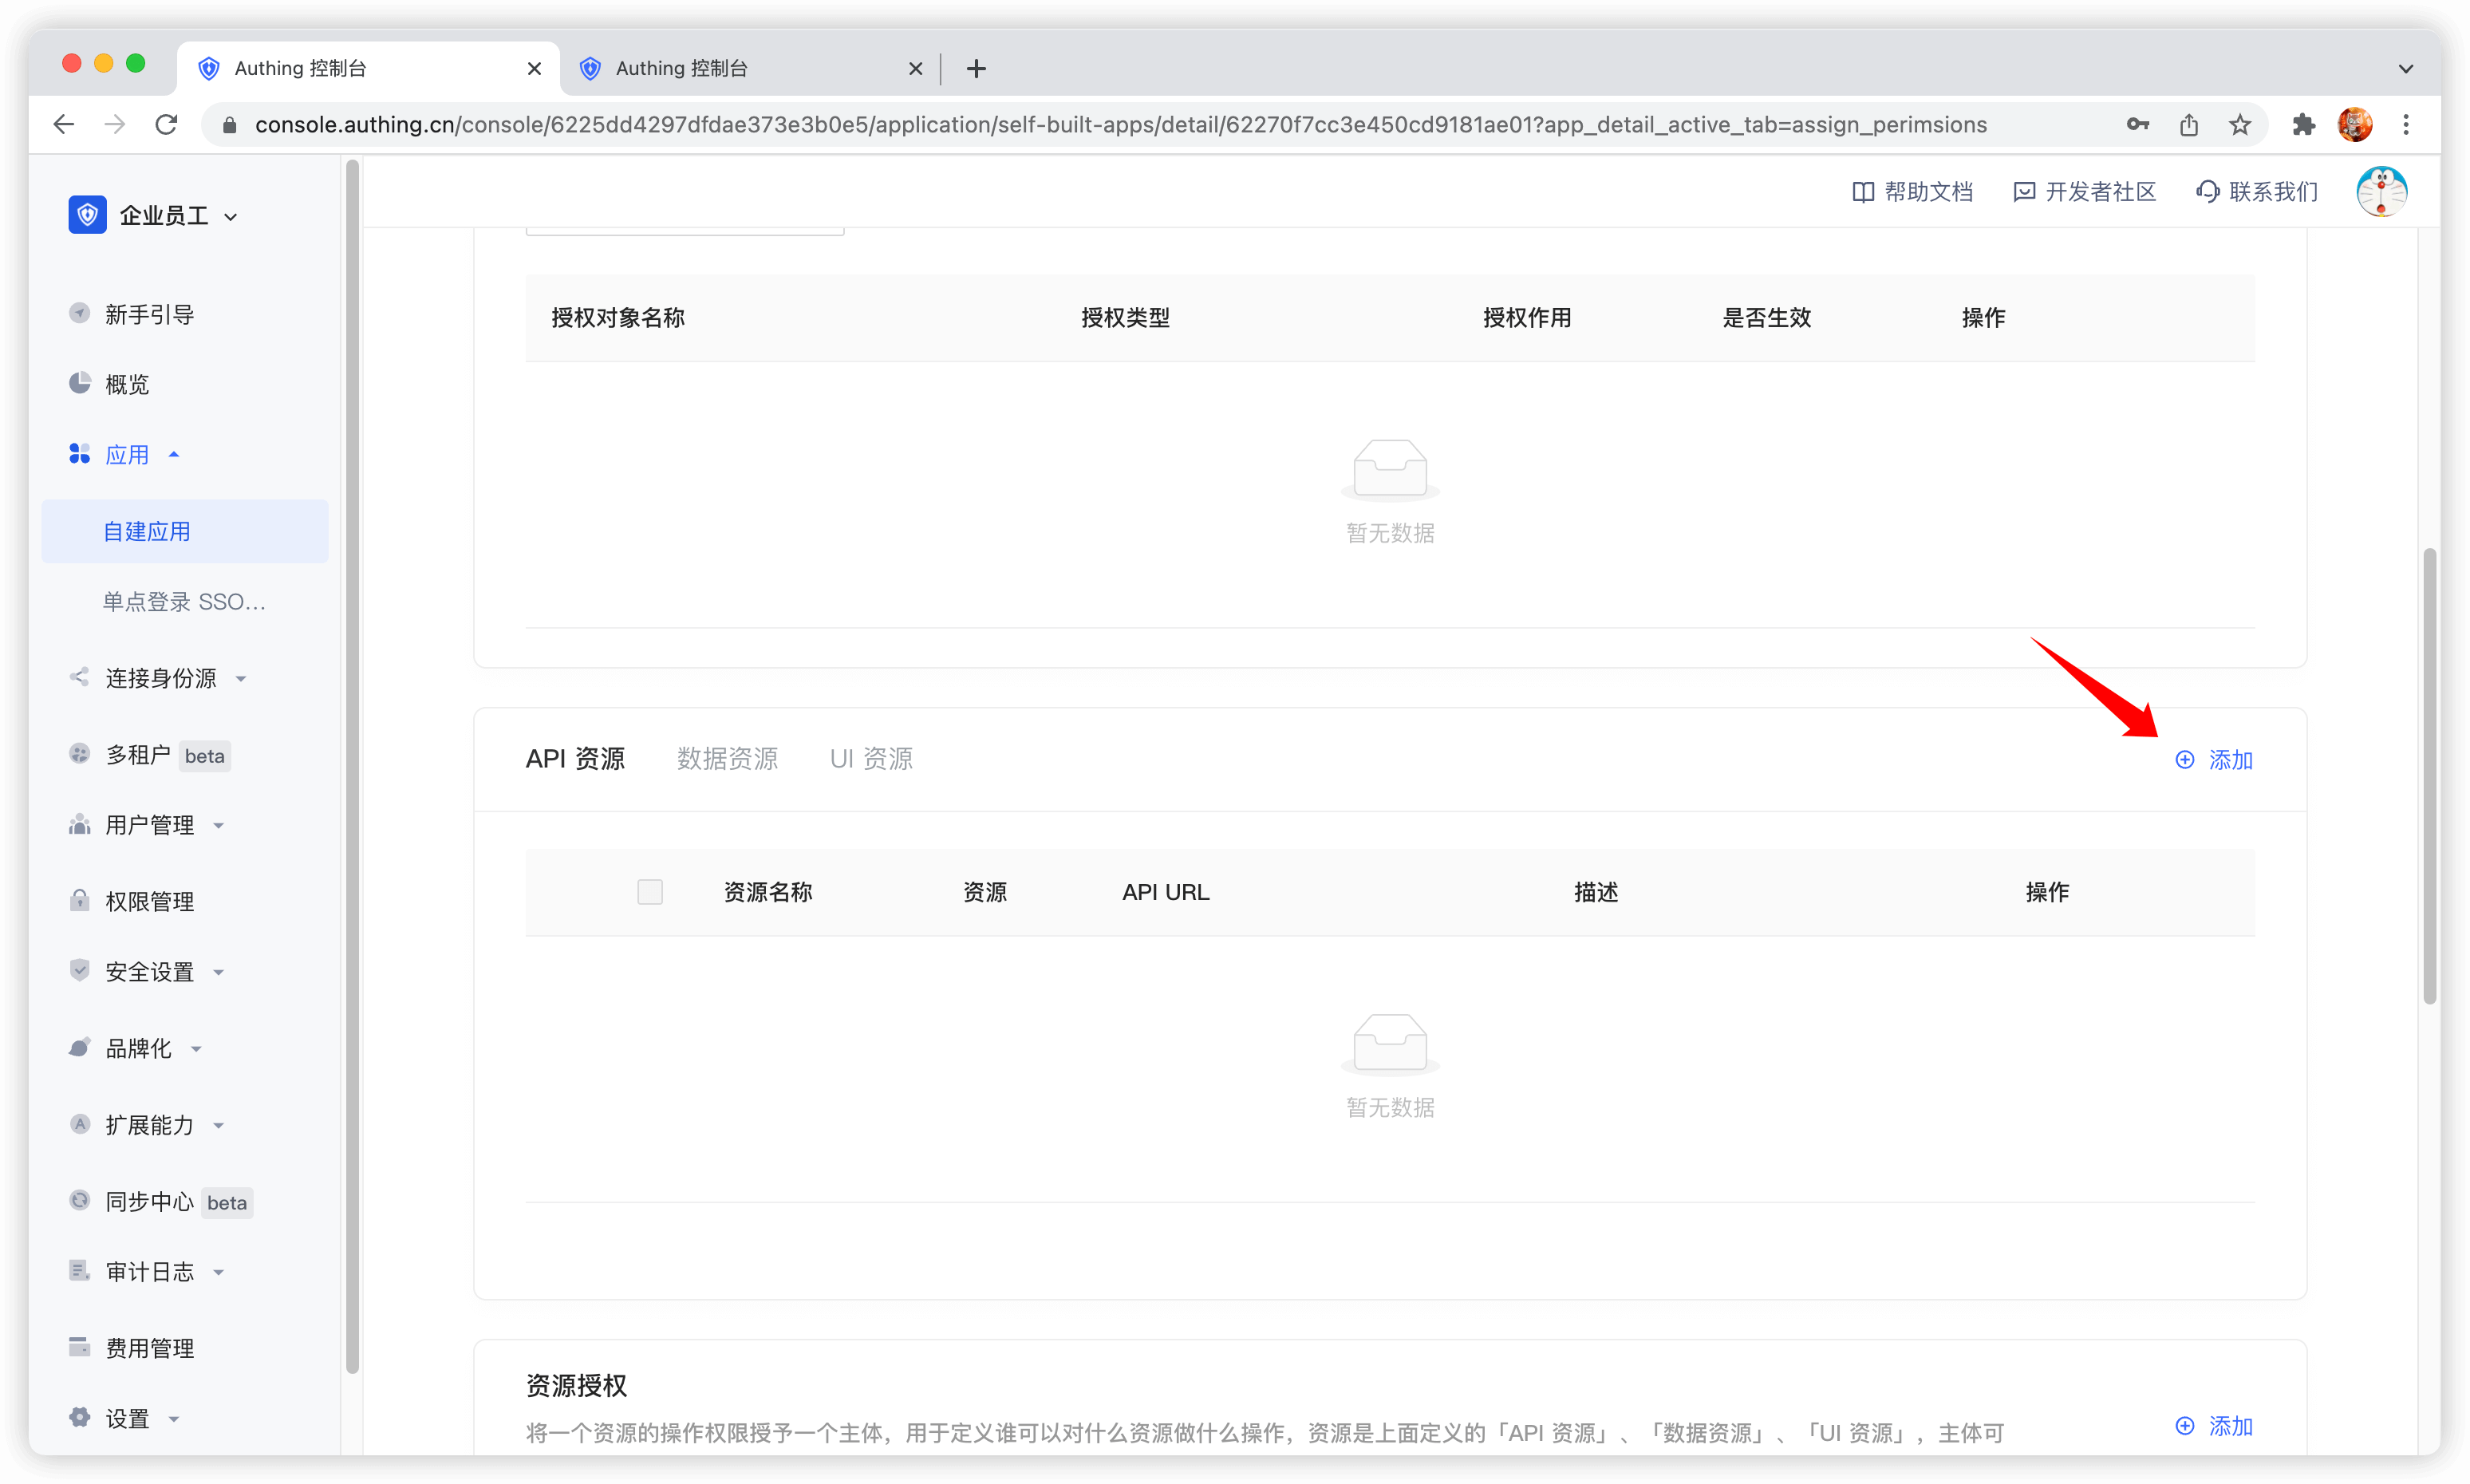The height and width of the screenshot is (1484, 2470).
Task: Bookmark this page with star icon
Action: (x=2240, y=125)
